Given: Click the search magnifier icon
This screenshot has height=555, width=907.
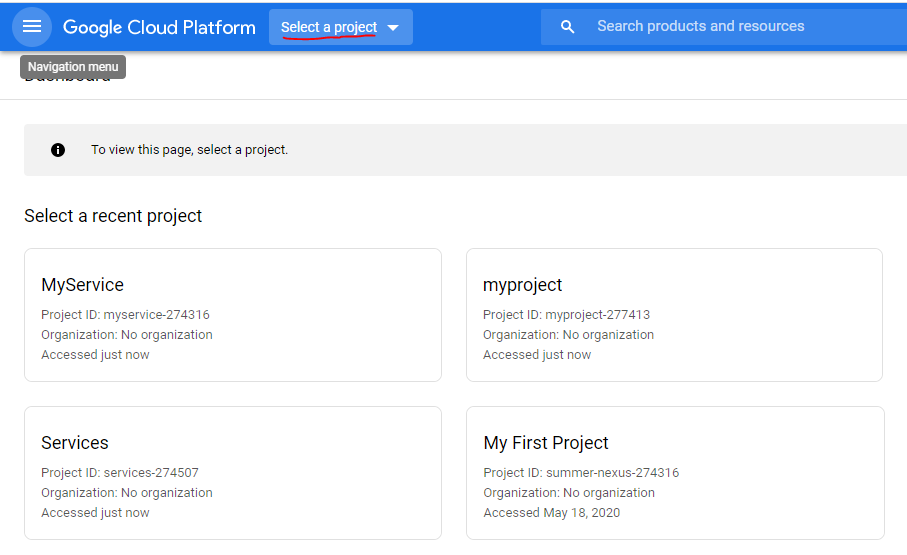Looking at the screenshot, I should [x=568, y=27].
